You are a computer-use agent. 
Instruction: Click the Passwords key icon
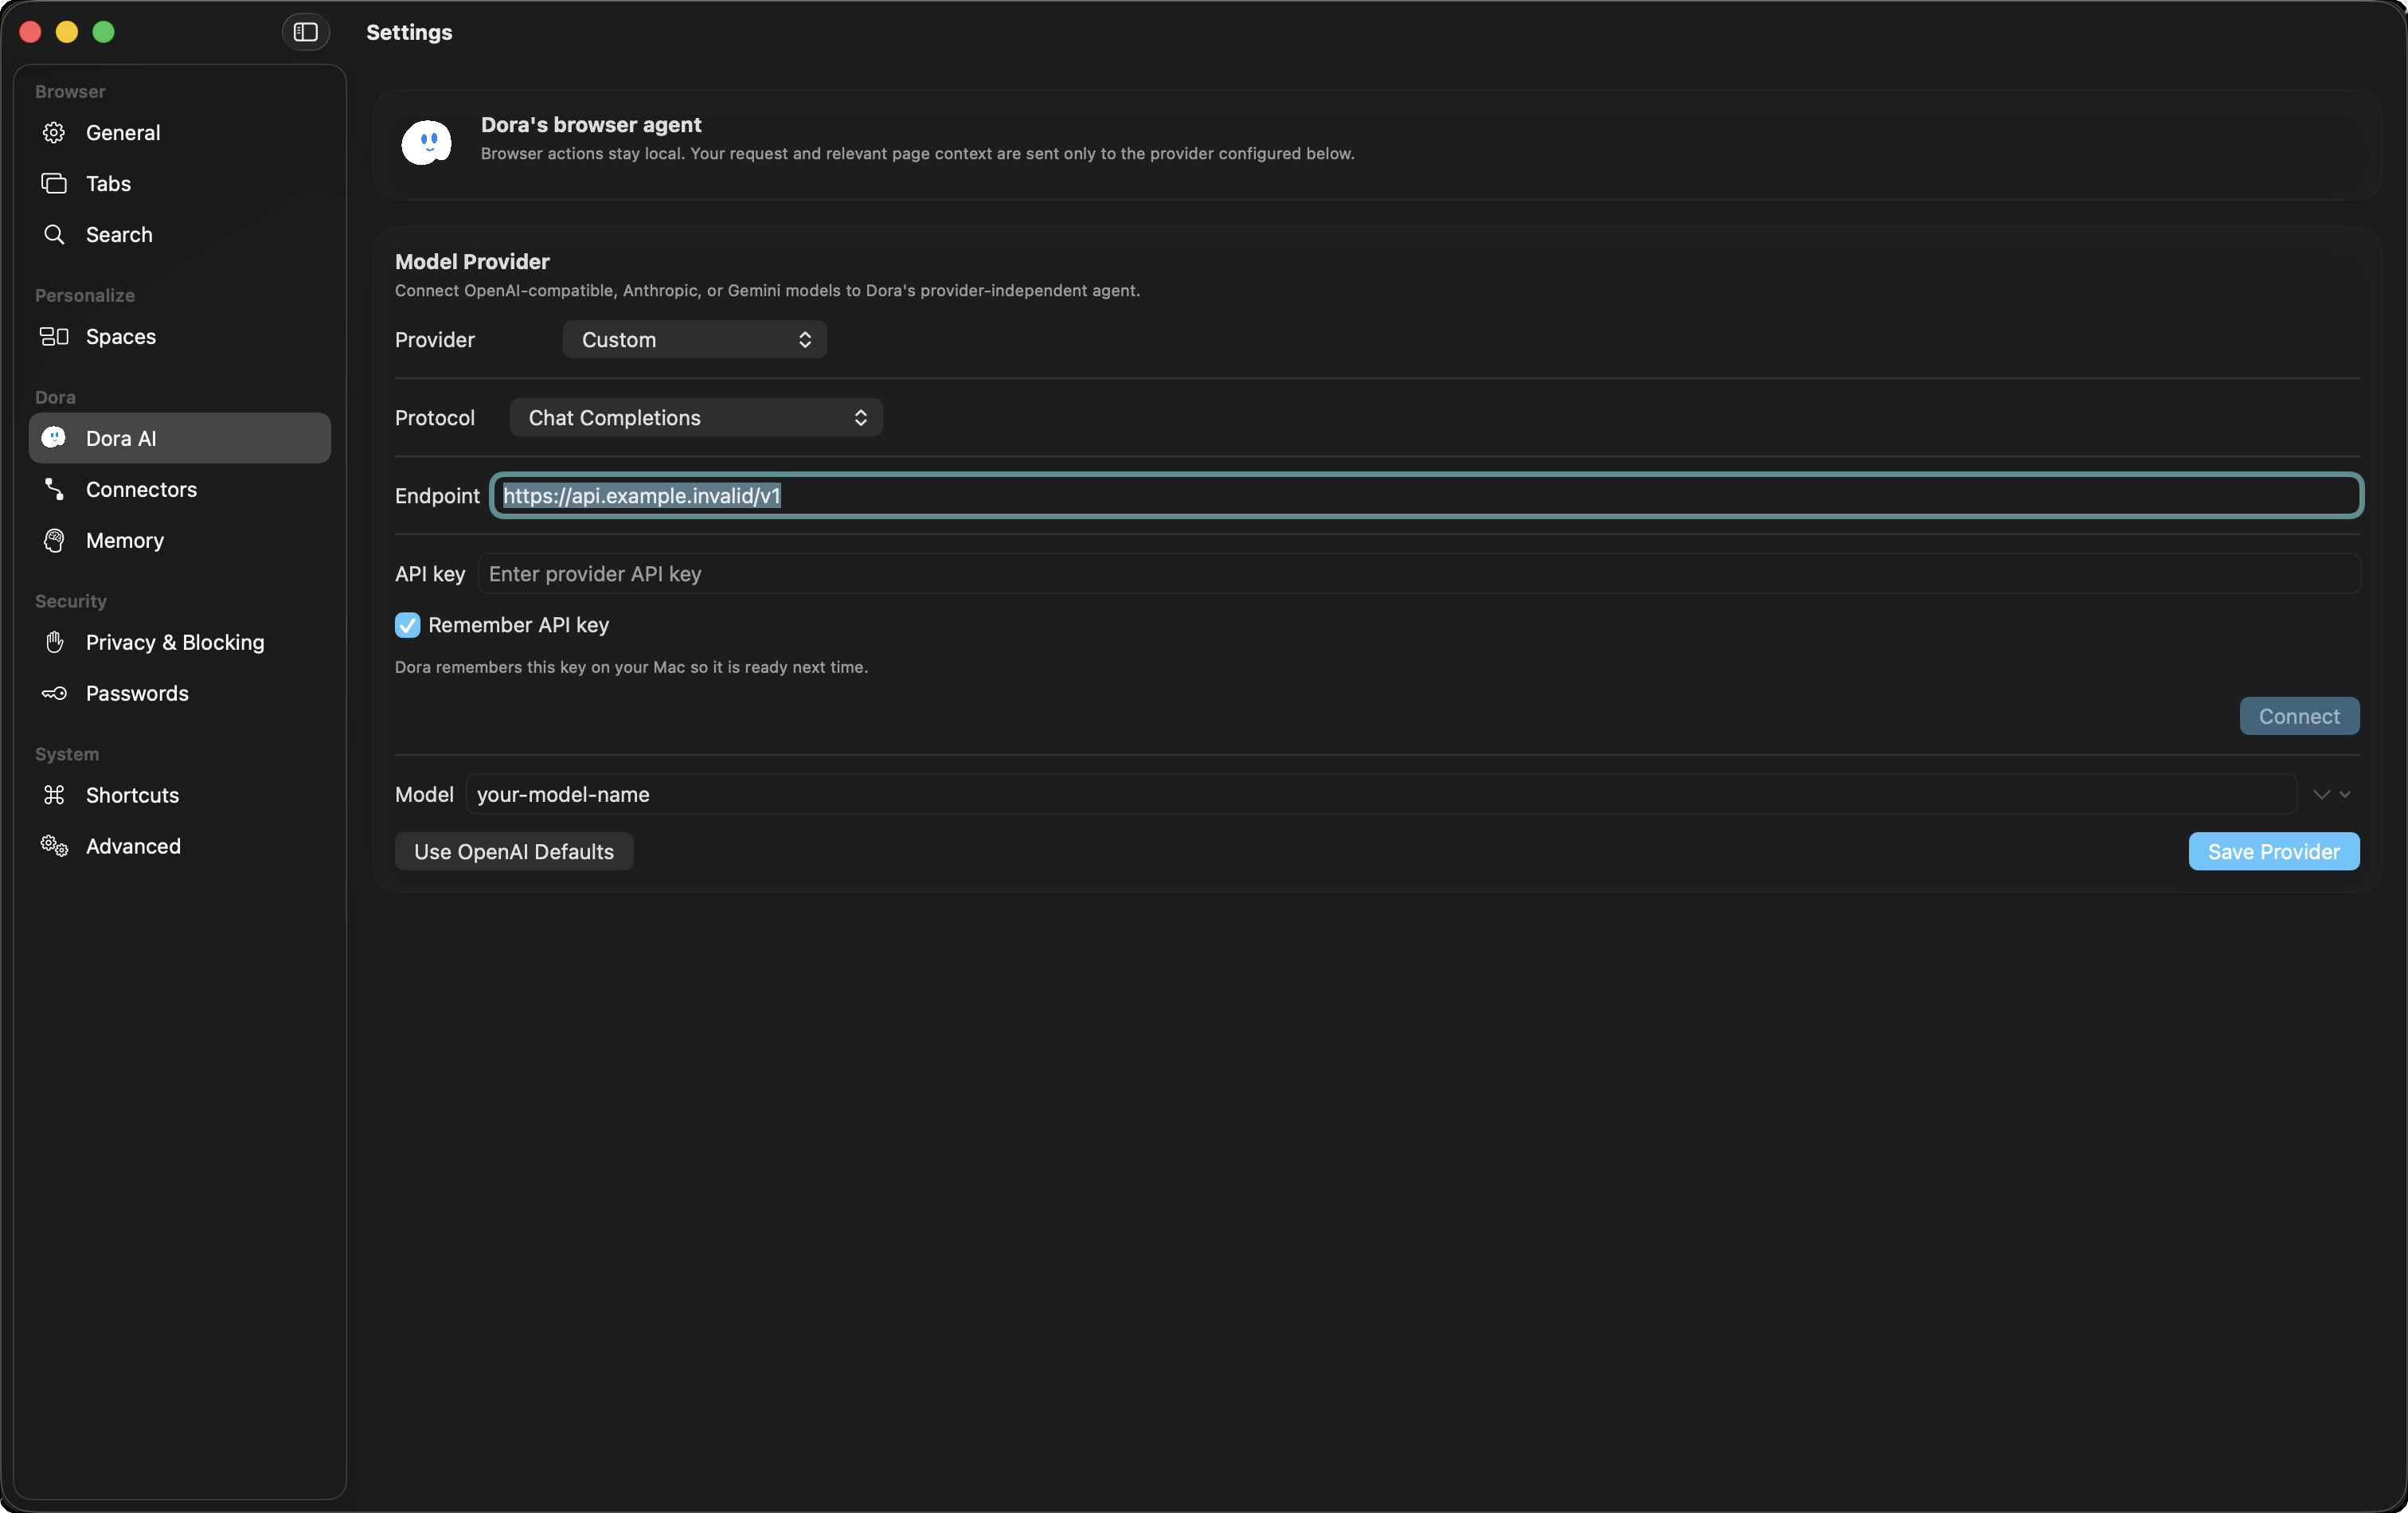point(54,694)
